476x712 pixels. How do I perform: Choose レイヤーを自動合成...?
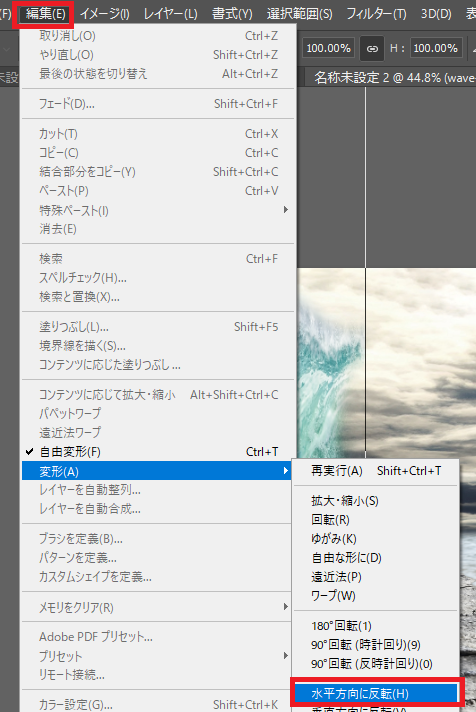click(x=157, y=509)
